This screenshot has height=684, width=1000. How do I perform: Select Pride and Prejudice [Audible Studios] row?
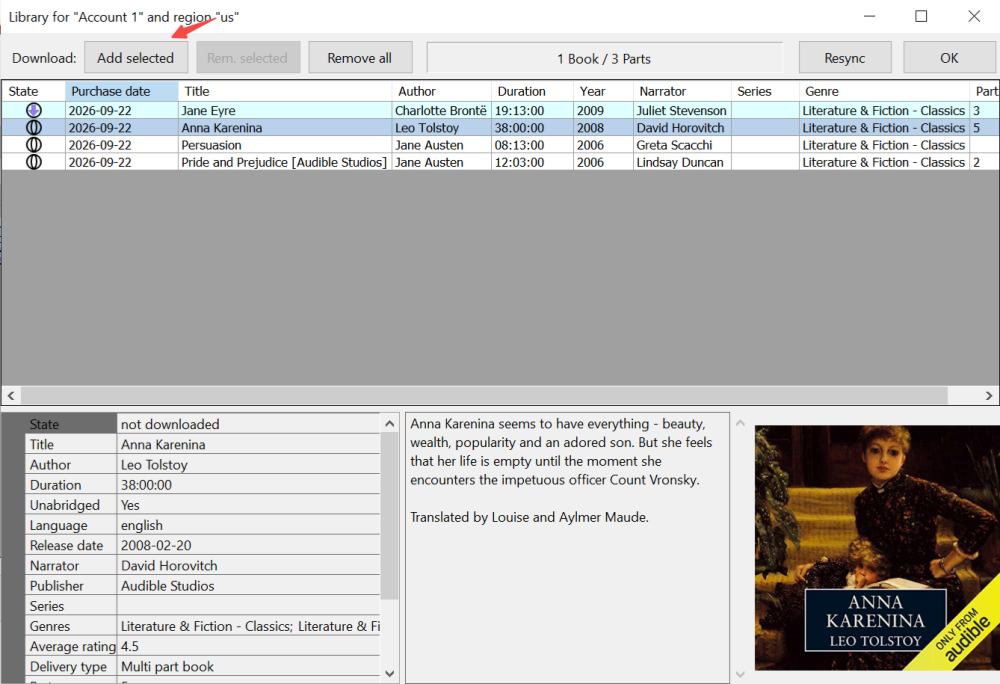click(500, 162)
